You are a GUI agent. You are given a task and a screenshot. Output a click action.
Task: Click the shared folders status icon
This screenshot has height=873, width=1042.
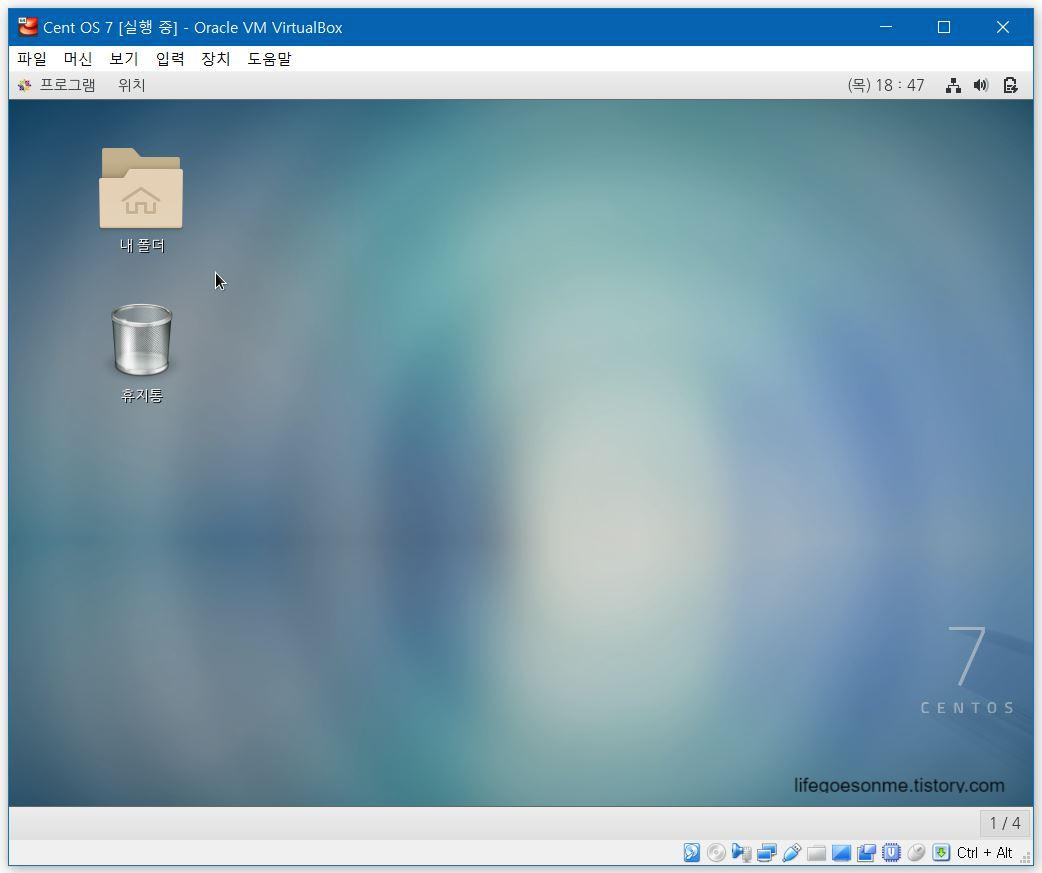click(x=816, y=852)
